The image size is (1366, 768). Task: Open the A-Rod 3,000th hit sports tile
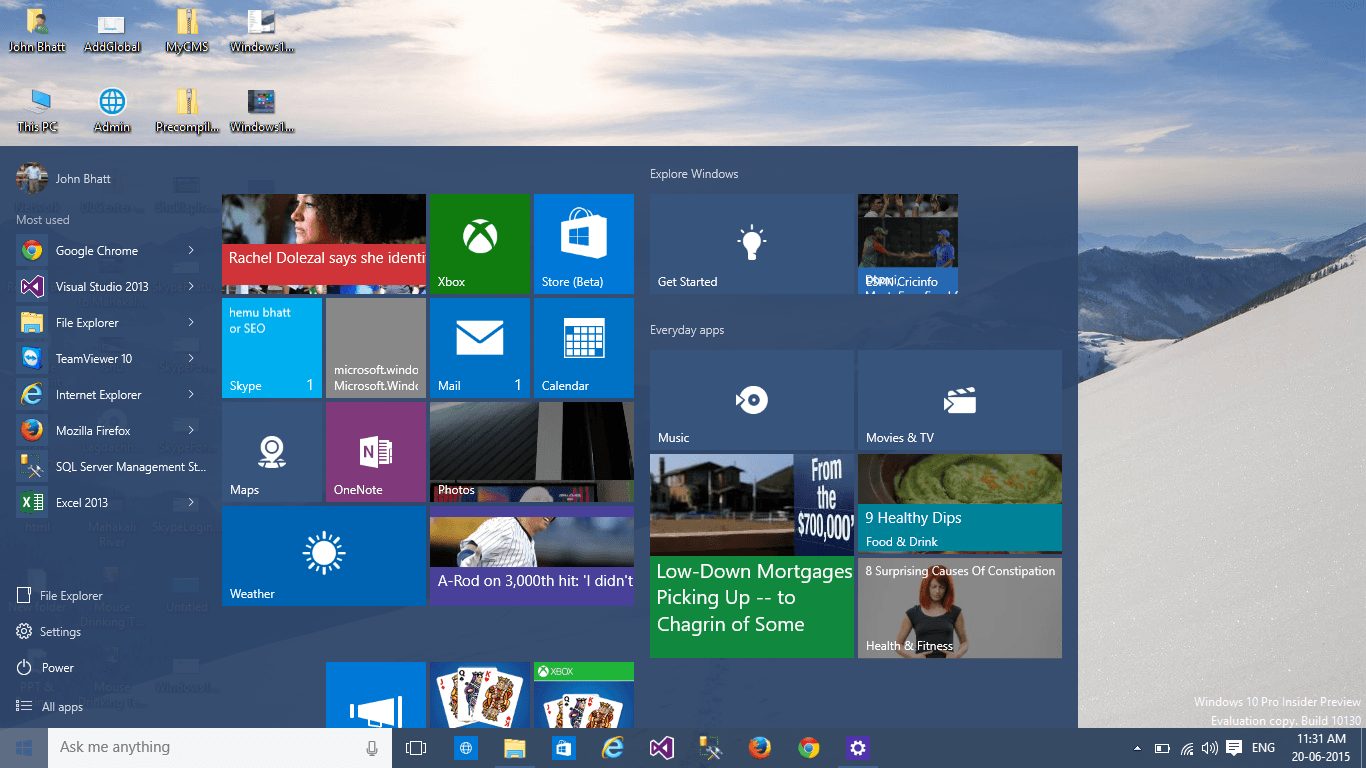point(532,556)
